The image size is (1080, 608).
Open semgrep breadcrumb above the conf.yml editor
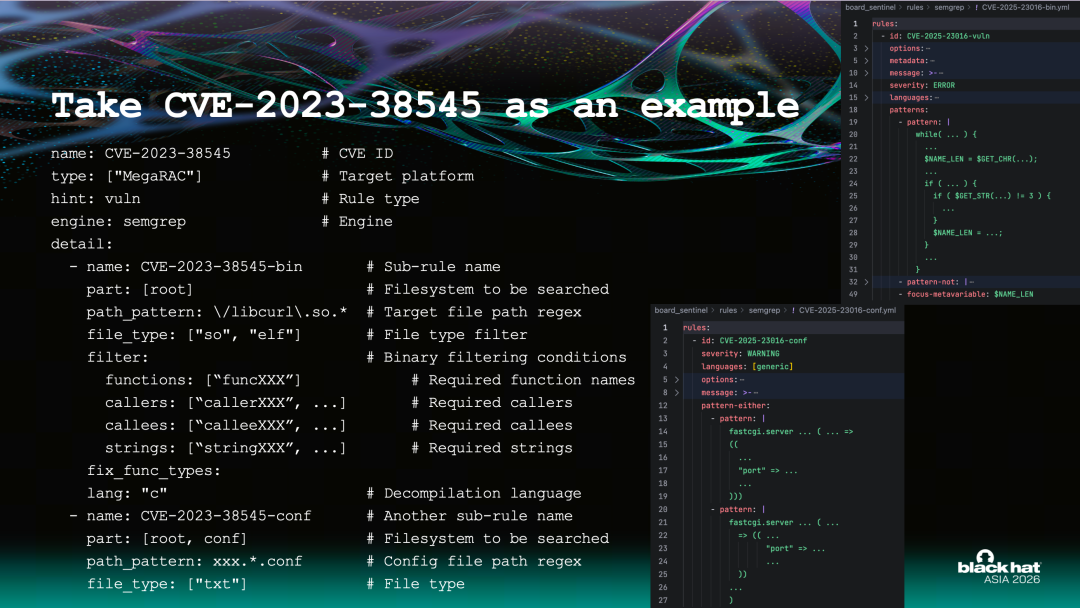(x=764, y=311)
